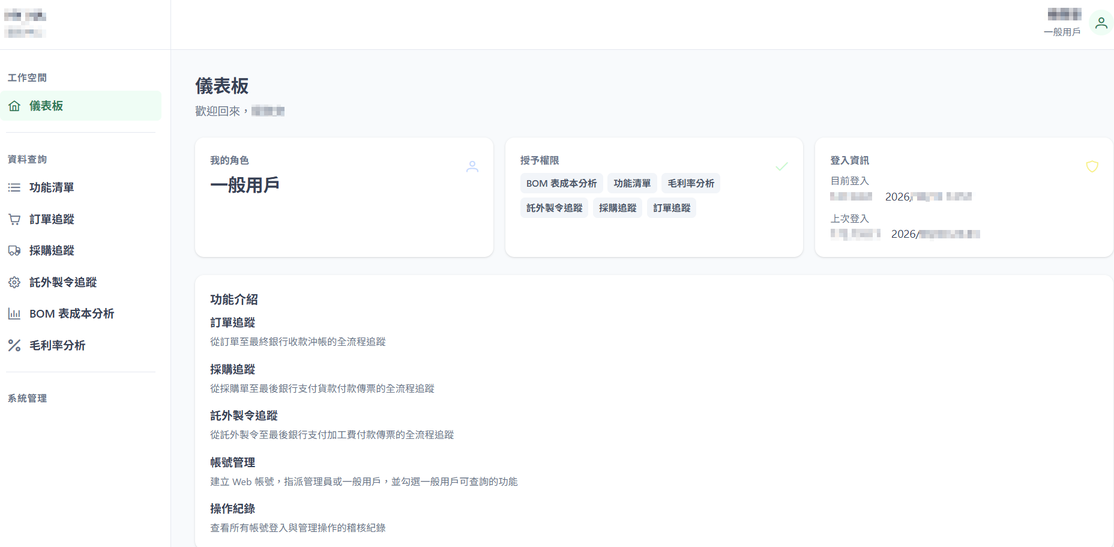Click the 查看所有帳號登入 description line
Viewport: 1114px width, 547px height.
pos(298,528)
